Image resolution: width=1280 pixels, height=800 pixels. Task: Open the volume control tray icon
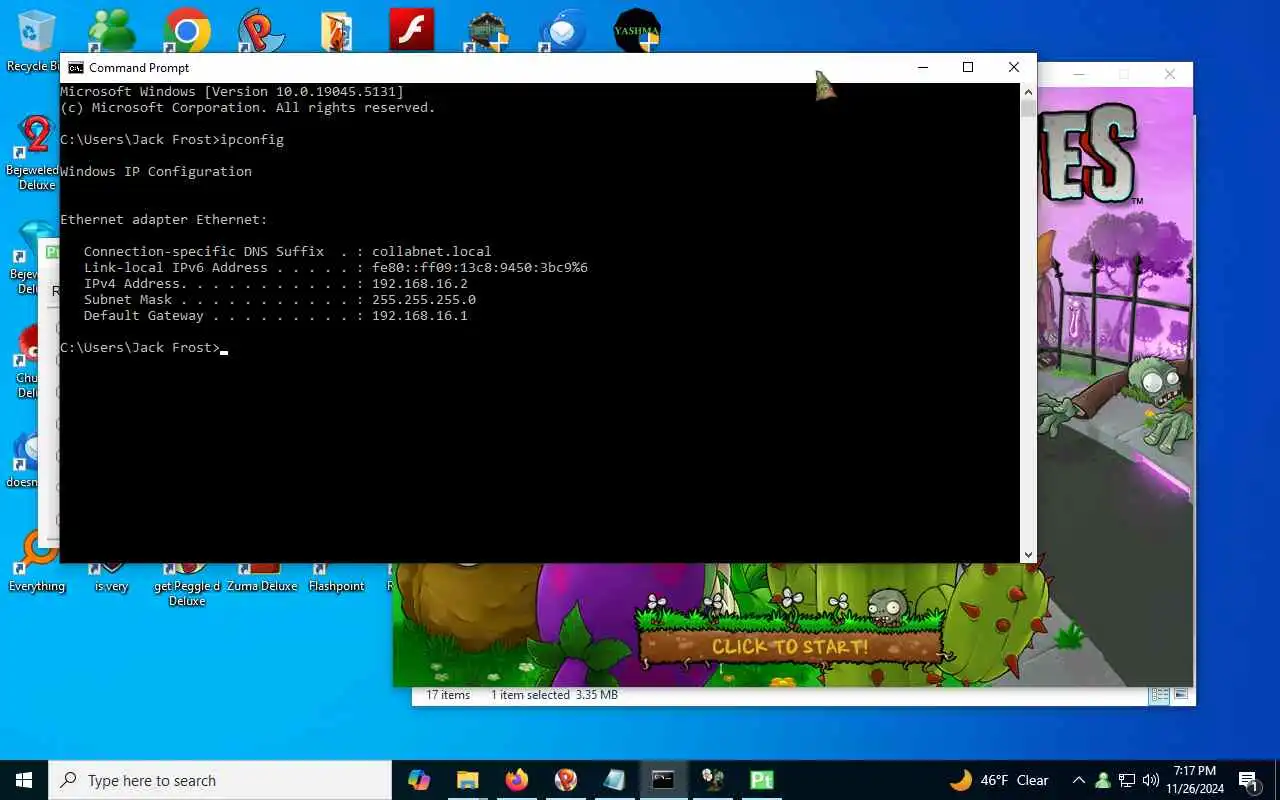pos(1151,780)
